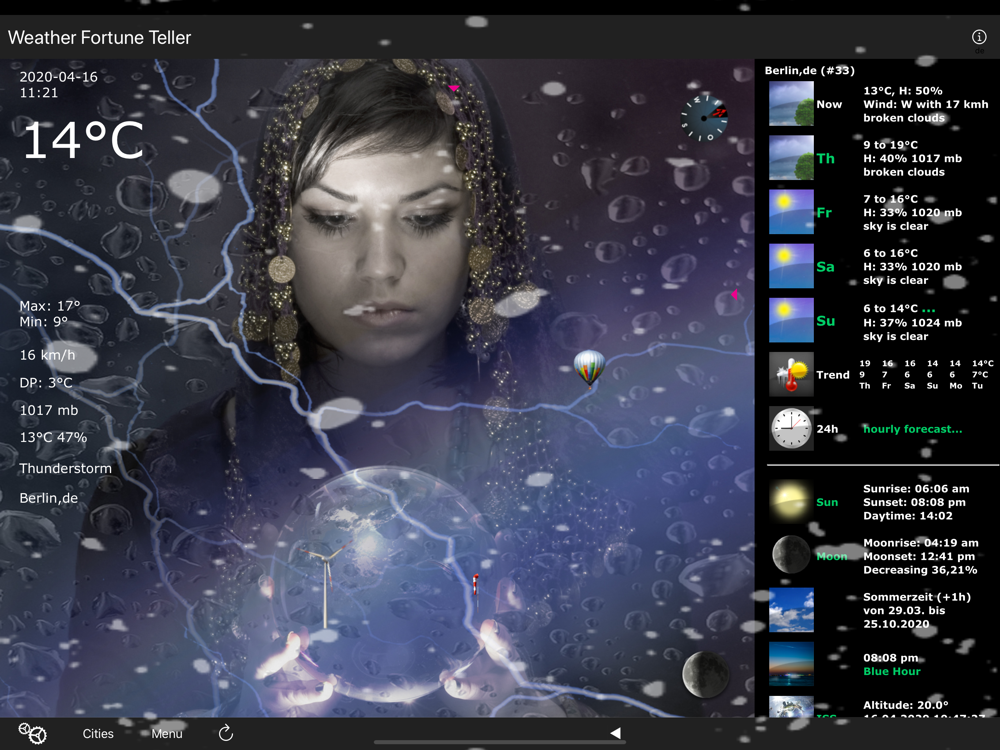Tap the wind compass dial
Screen dimensions: 1000x750
click(704, 118)
